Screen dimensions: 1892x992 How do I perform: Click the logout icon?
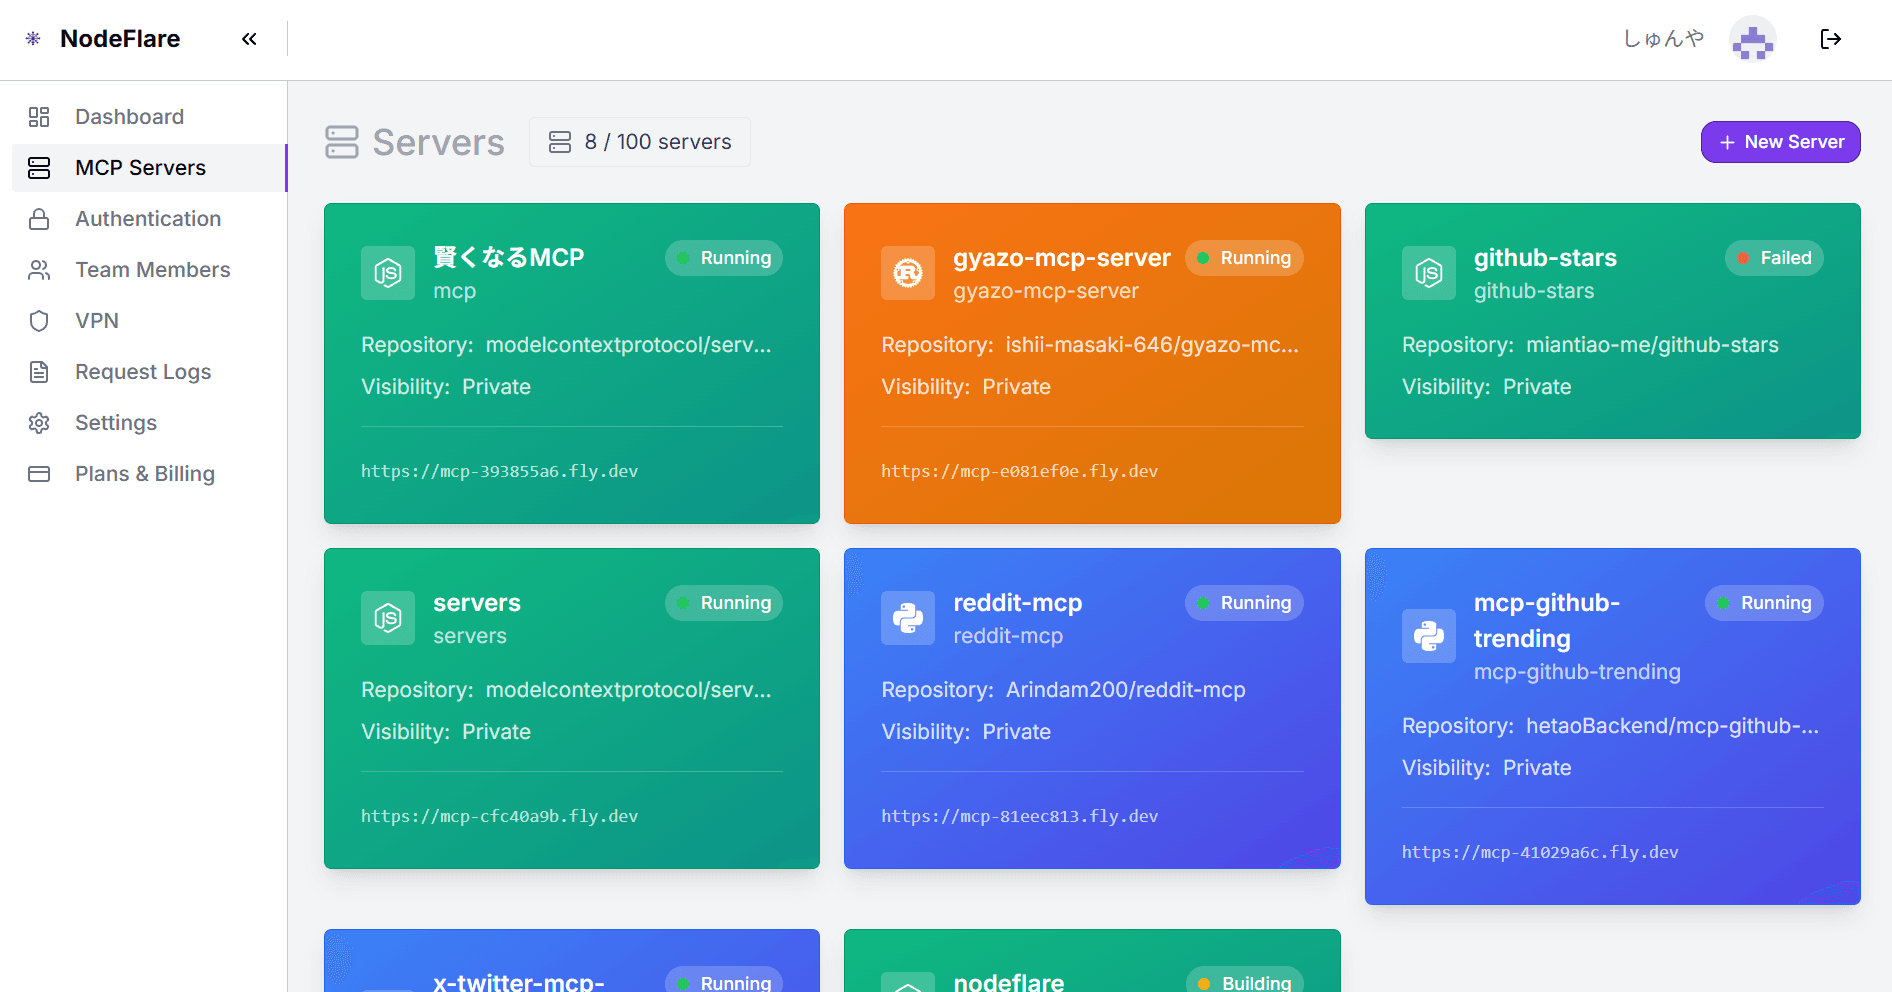tap(1830, 39)
